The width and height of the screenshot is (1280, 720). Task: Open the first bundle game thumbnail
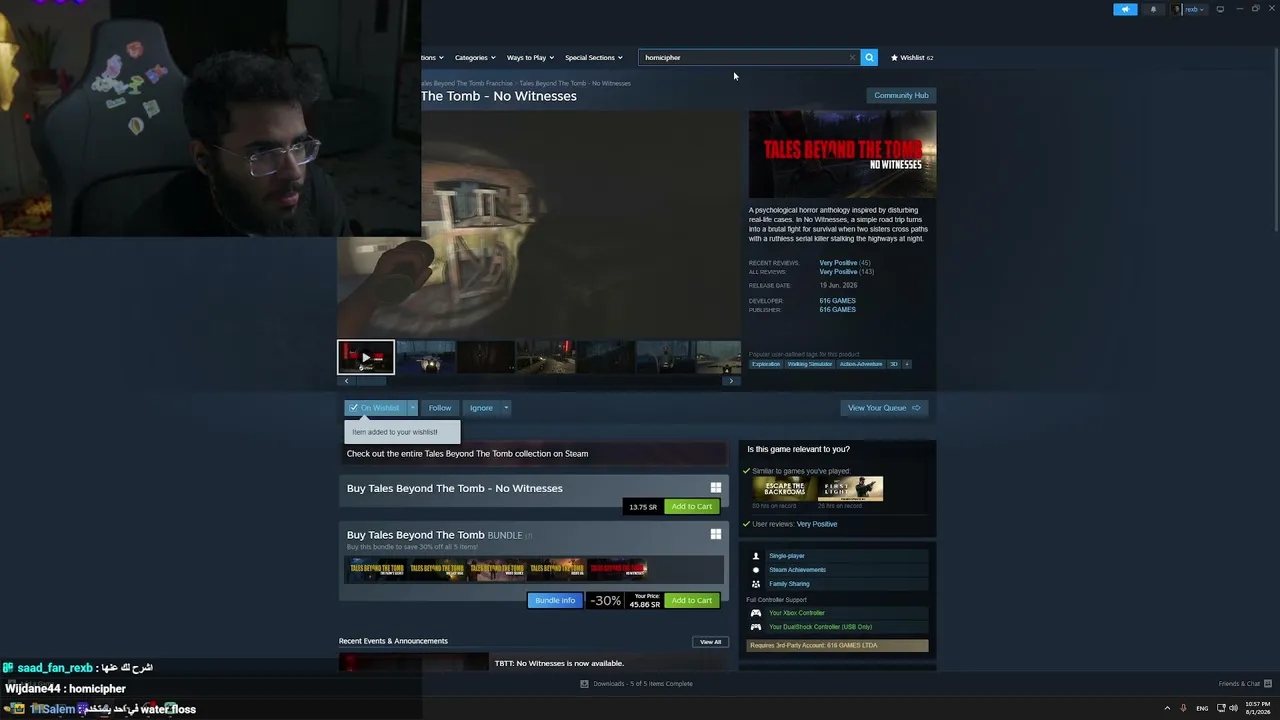click(377, 570)
